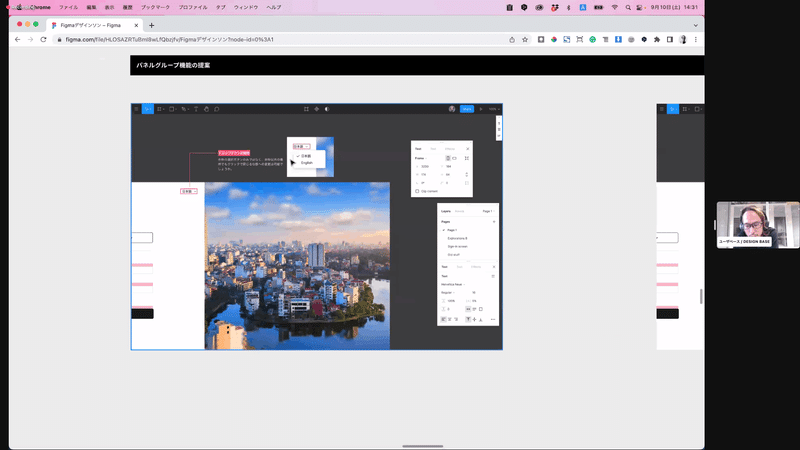The image size is (800, 450).
Task: Click the Share page icon in address bar
Action: coord(512,39)
